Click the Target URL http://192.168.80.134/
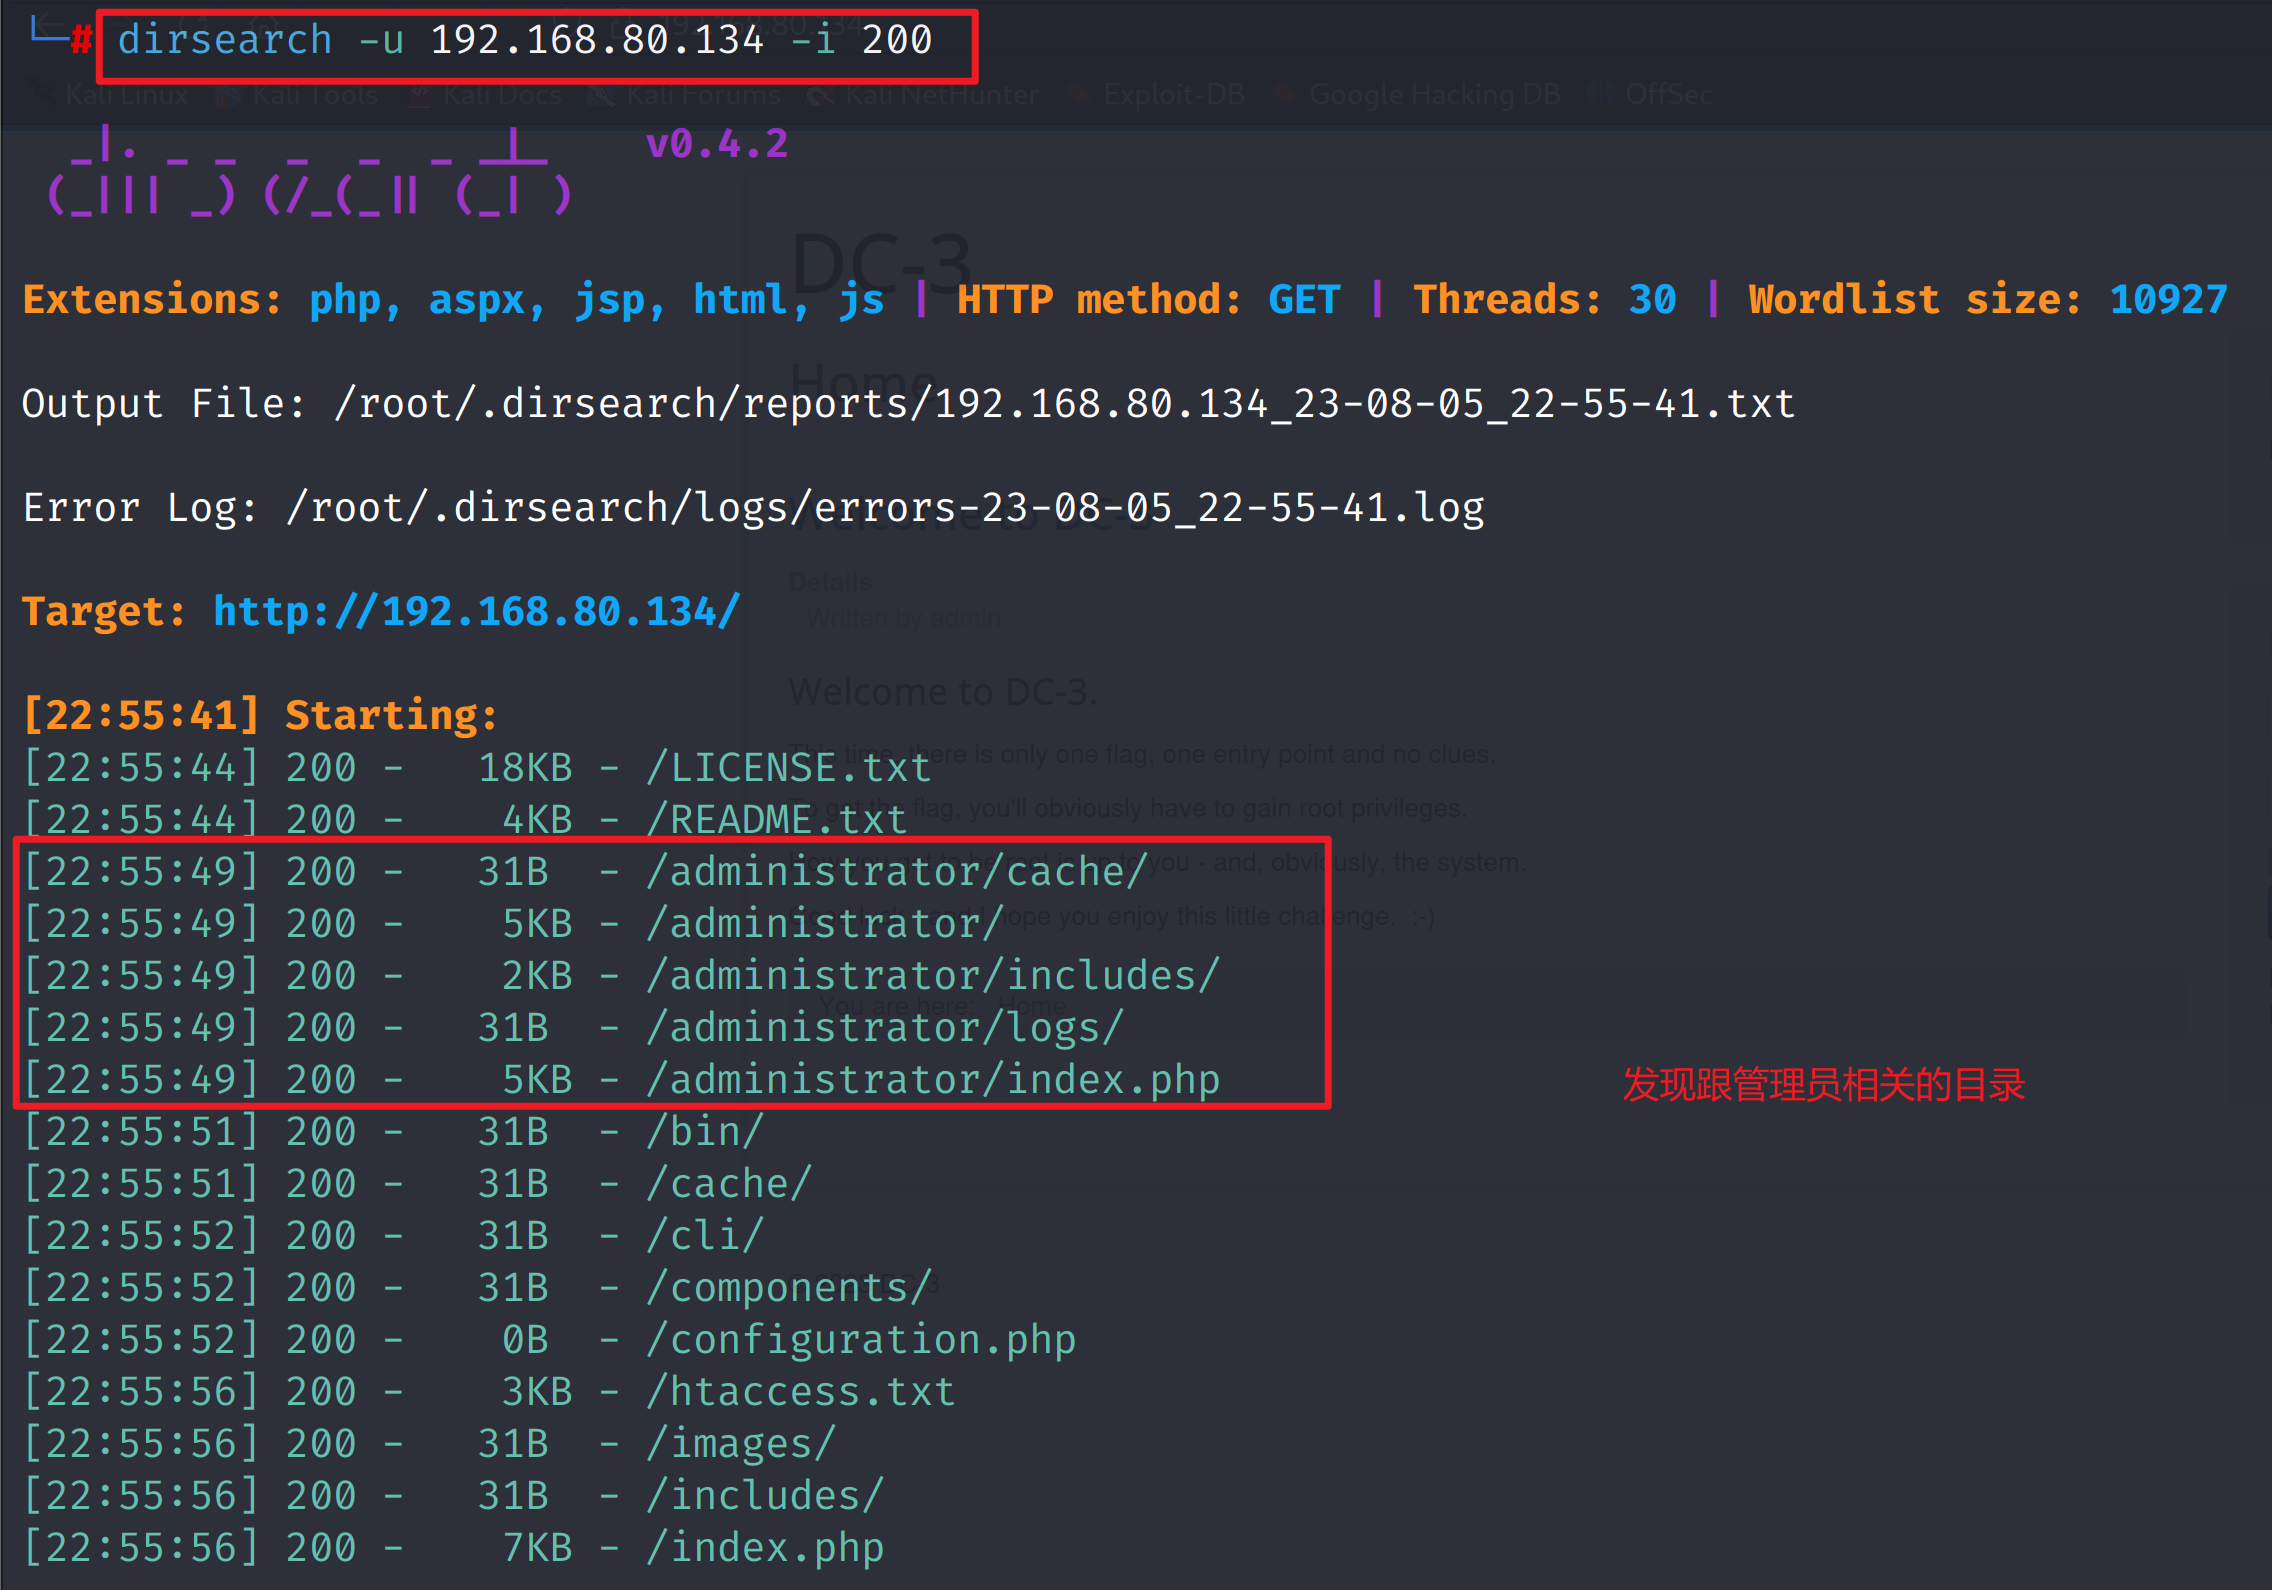The width and height of the screenshot is (2272, 1590). pos(476,612)
